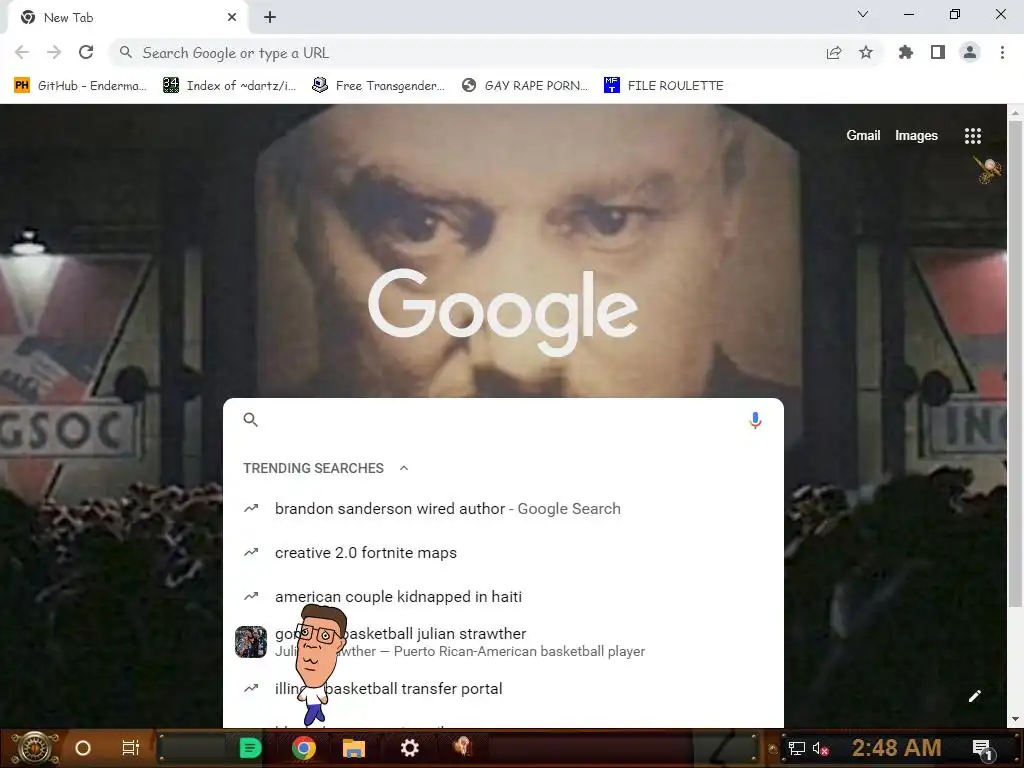This screenshot has width=1024, height=768.
Task: Reload the current page
Action: click(86, 53)
